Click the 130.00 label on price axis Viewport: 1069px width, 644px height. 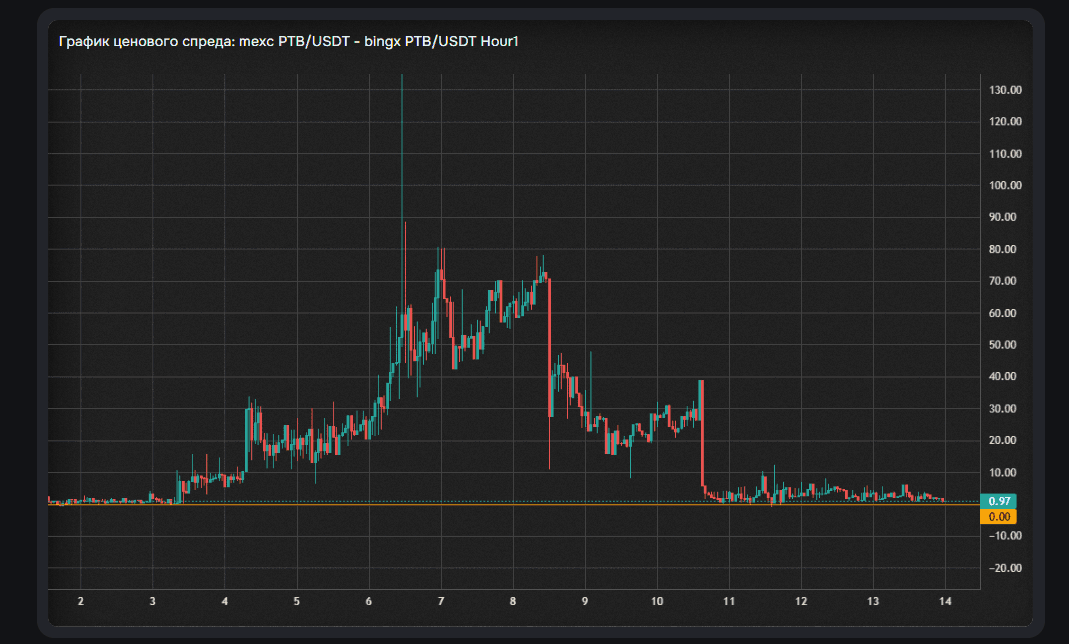coord(1005,90)
